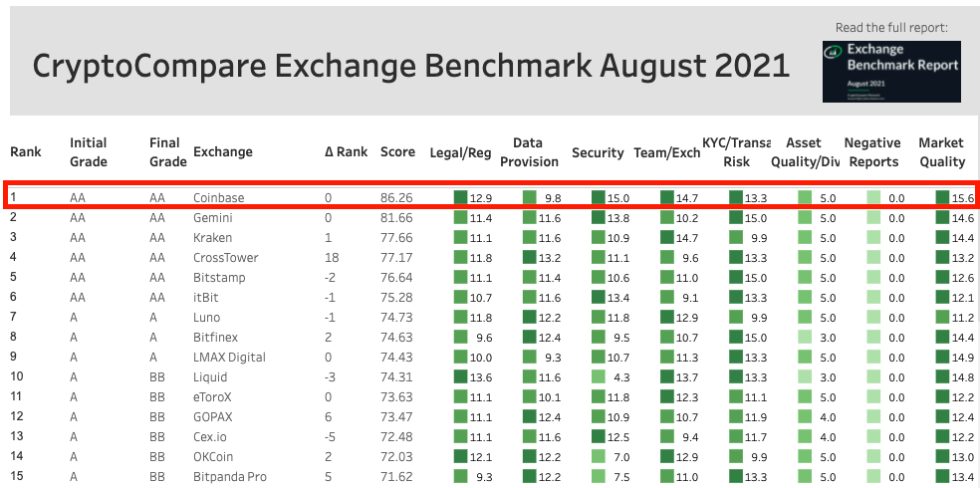Select the LMAX Digital exchange entry
Viewport: 980px width, 488px height.
pyautogui.click(x=229, y=358)
